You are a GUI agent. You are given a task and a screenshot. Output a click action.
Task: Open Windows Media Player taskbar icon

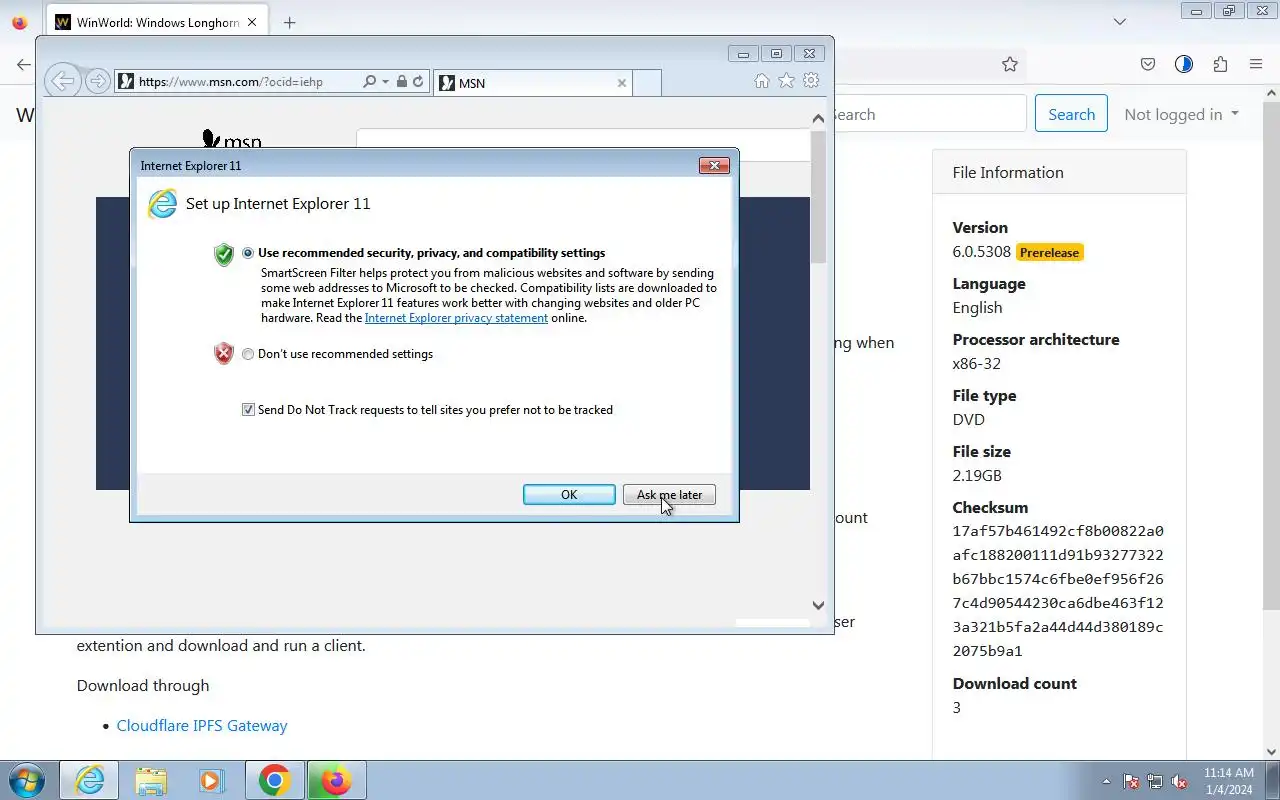click(x=211, y=780)
